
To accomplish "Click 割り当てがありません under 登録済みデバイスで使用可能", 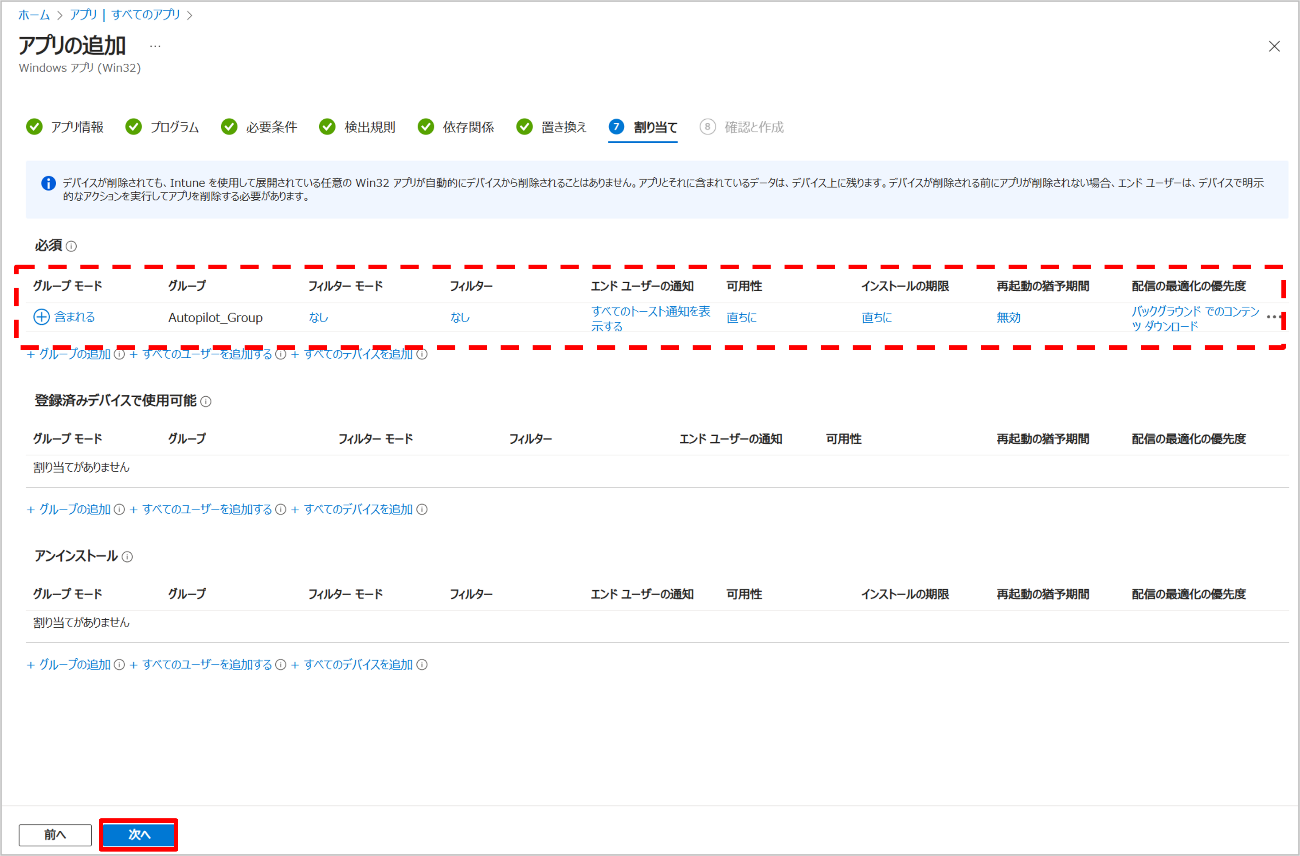I will (x=81, y=467).
